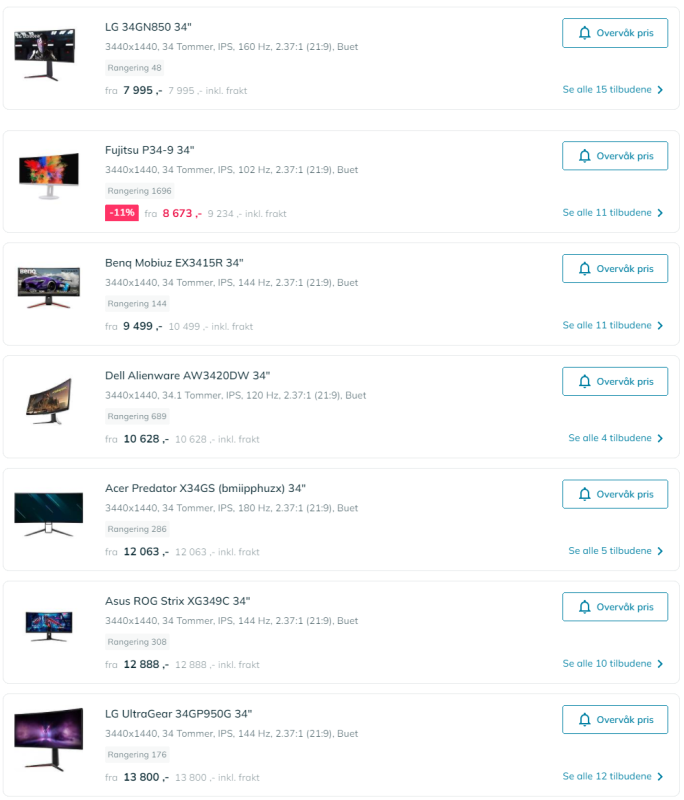Open the Dell Alienware AW3420DW 34" title
684x800 pixels.
pos(187,376)
